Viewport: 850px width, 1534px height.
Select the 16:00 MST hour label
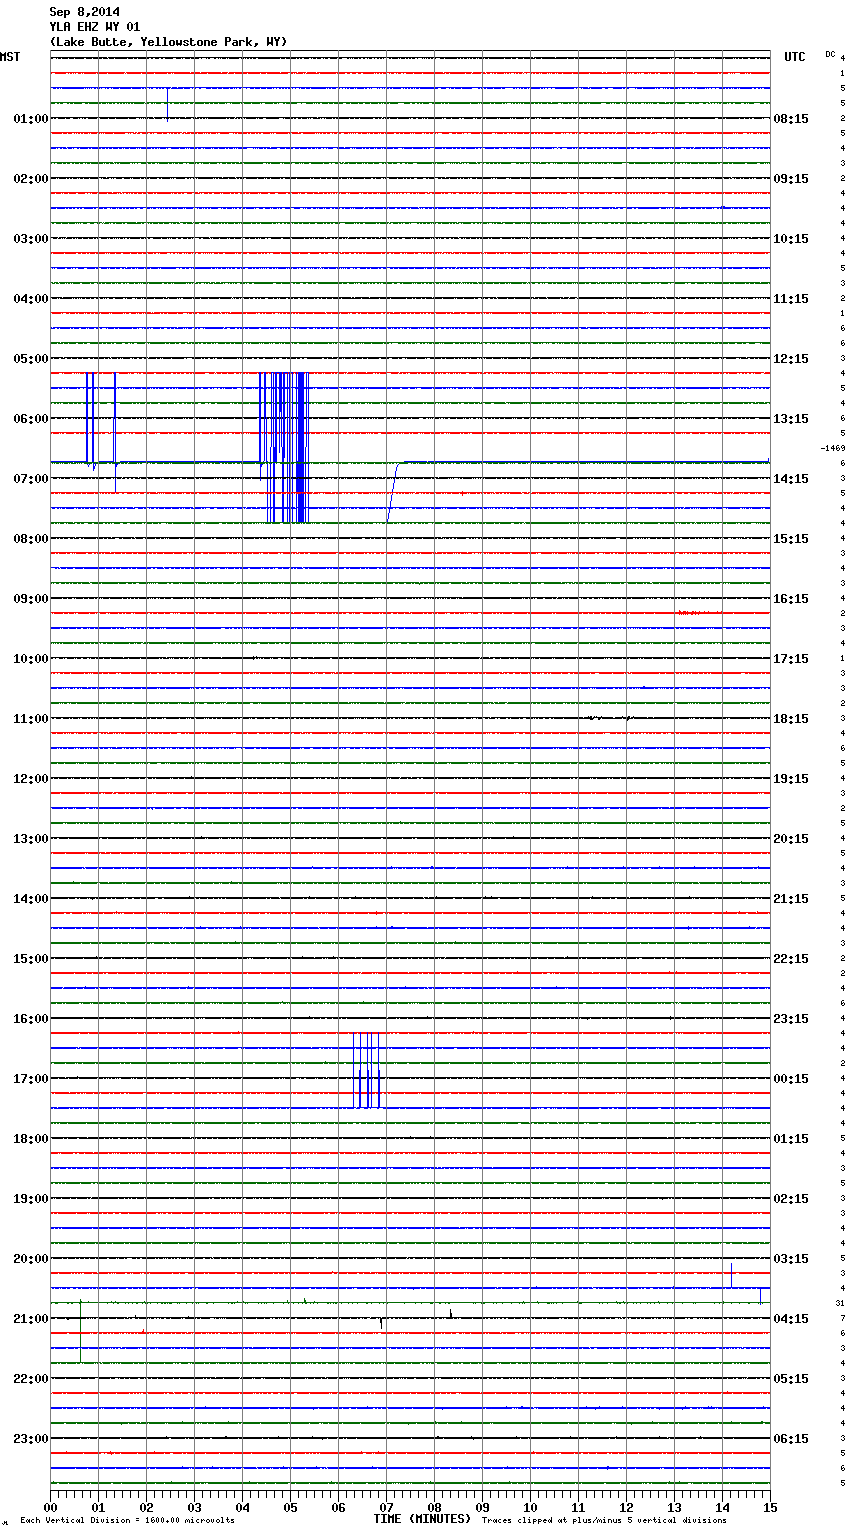point(31,1019)
